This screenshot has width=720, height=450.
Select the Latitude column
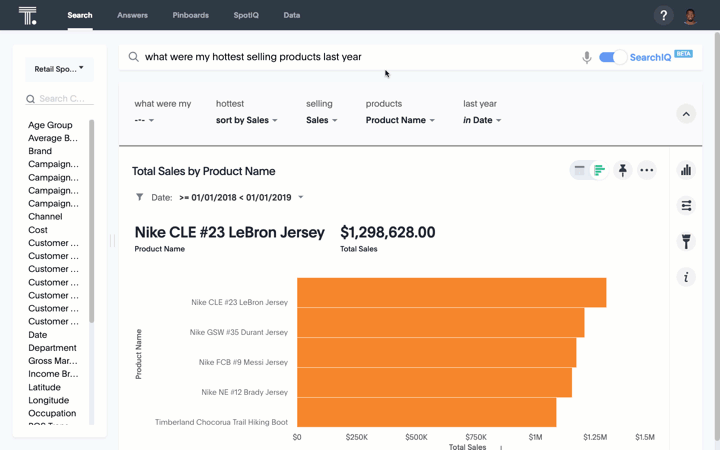[x=44, y=388]
